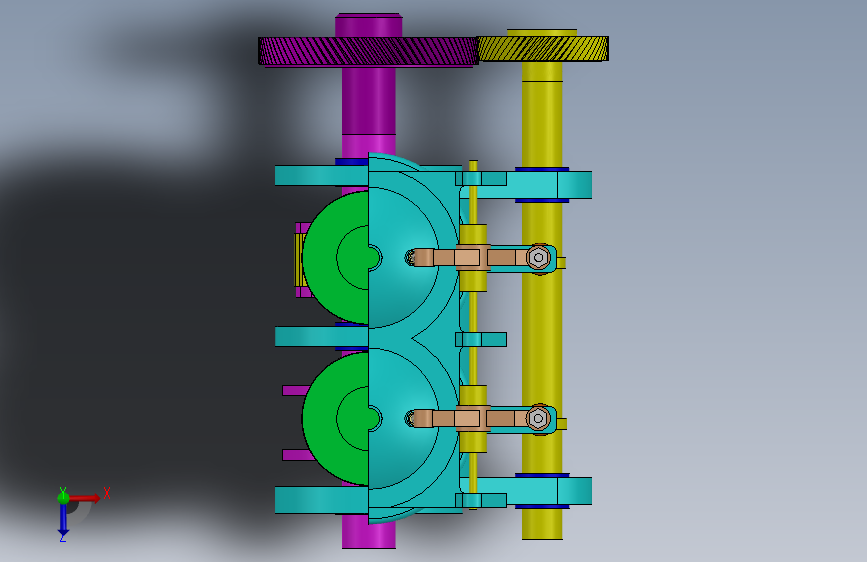Viewport: 867px width, 562px height.
Task: Click the purple shaft below the large gear
Action: pyautogui.click(x=369, y=100)
